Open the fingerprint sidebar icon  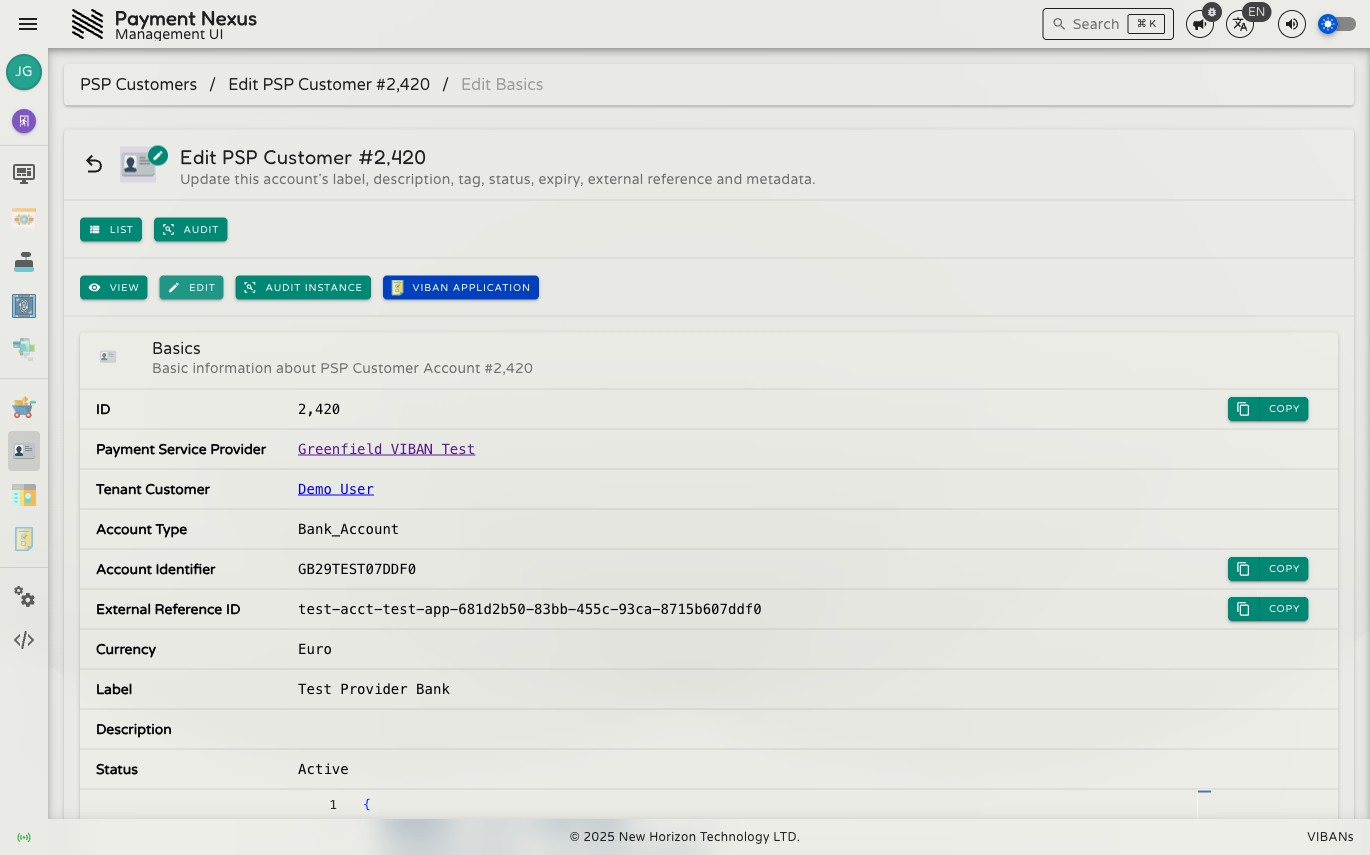click(x=24, y=306)
